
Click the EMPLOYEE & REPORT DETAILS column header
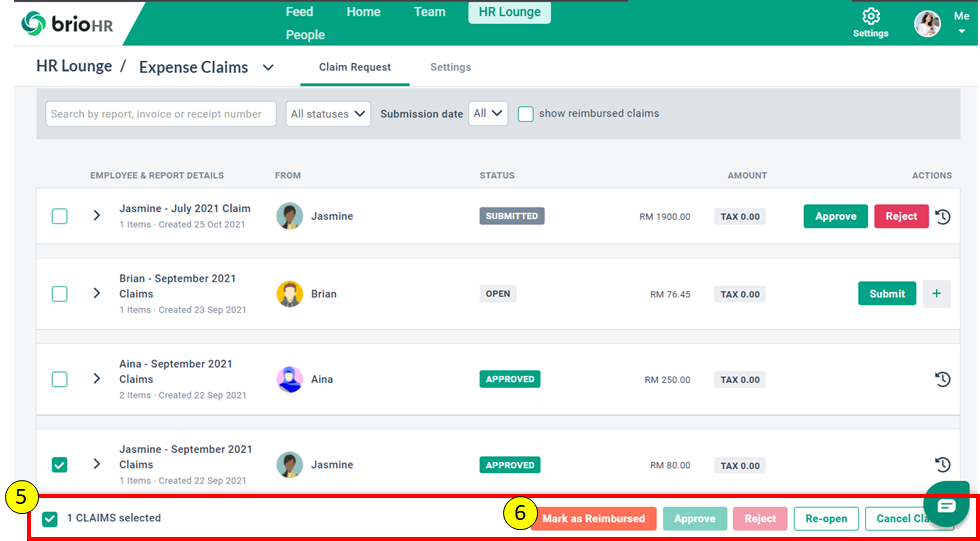157,176
